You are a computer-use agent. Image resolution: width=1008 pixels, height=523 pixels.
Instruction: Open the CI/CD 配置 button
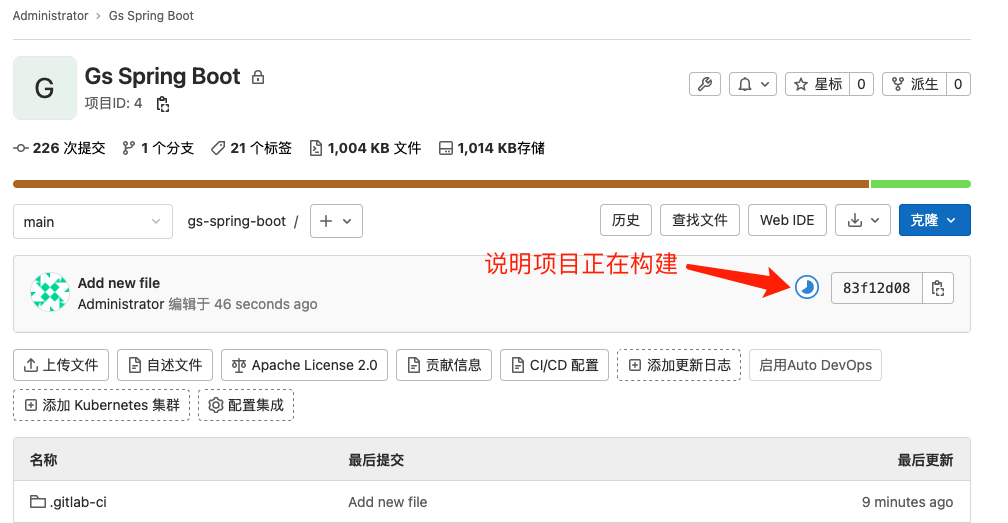click(x=554, y=365)
